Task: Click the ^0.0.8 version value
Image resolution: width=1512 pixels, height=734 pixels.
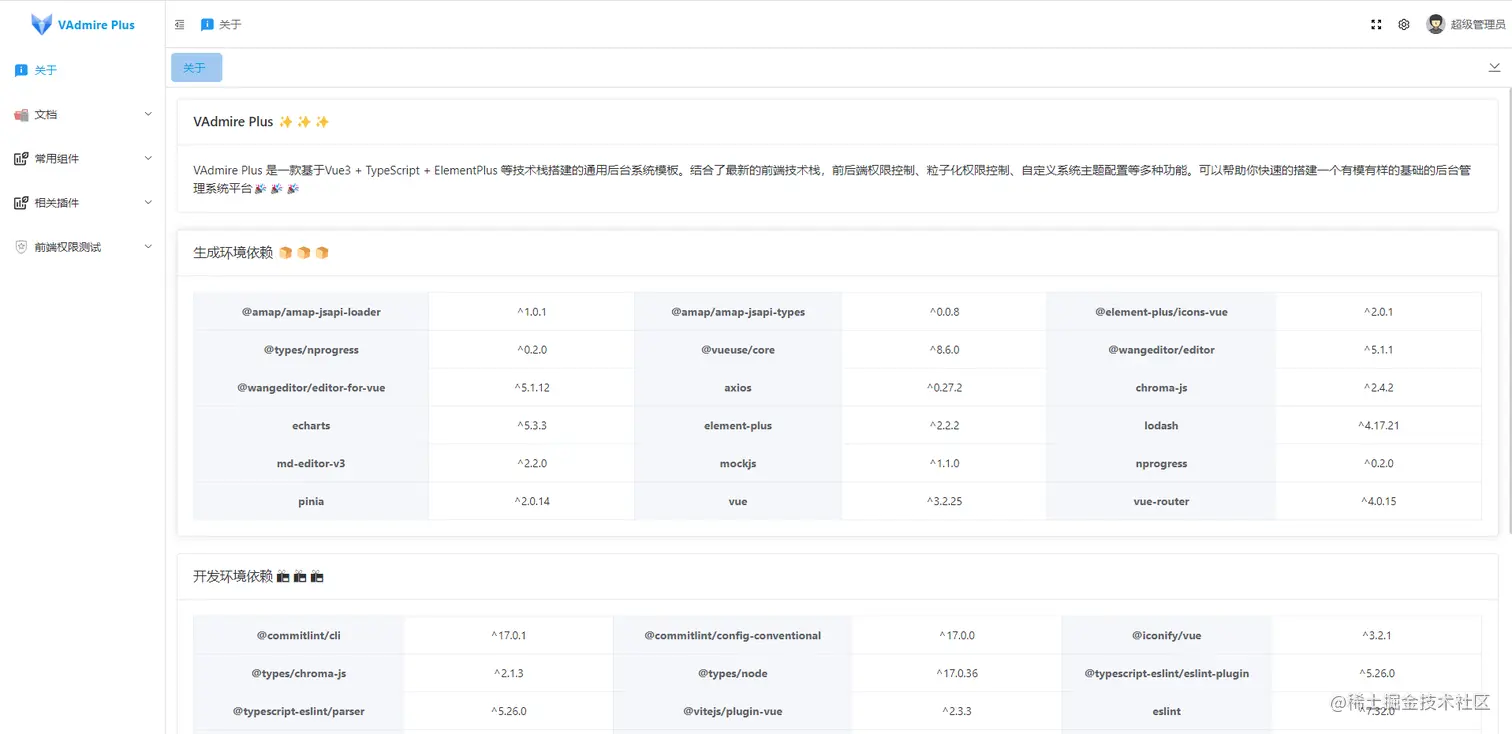Action: coord(944,312)
